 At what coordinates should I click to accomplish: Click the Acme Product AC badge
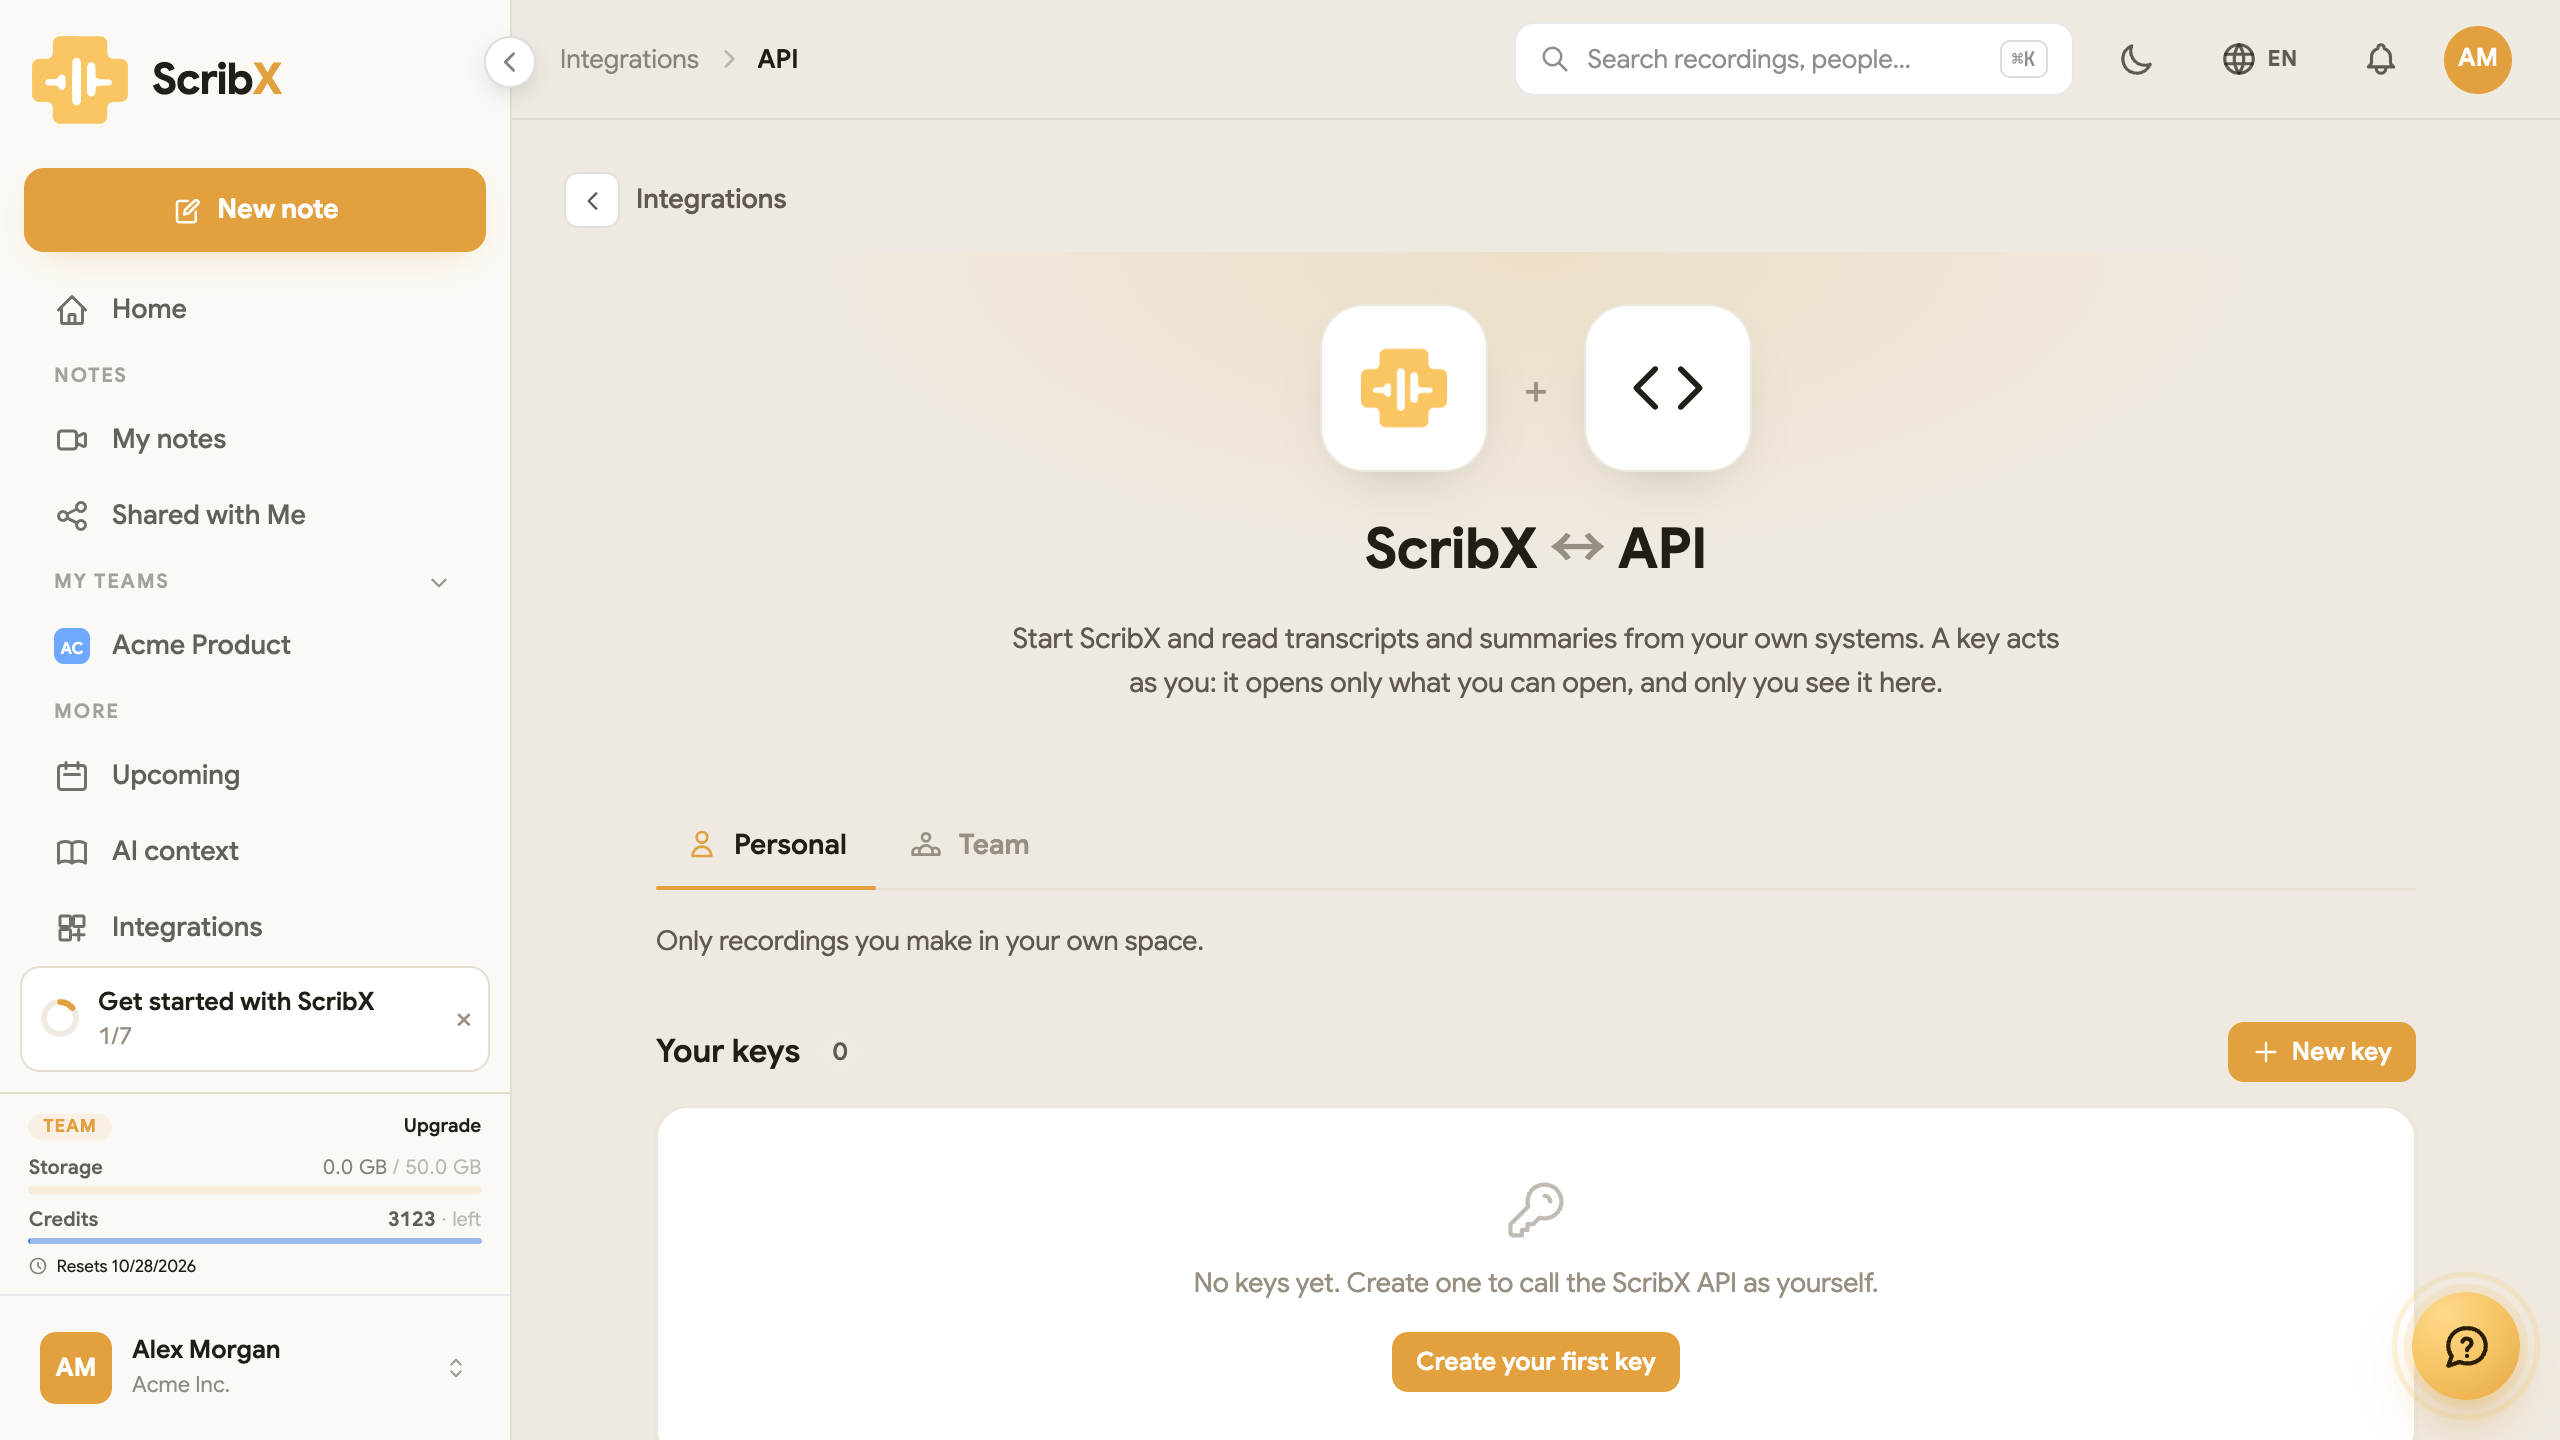pos(72,646)
